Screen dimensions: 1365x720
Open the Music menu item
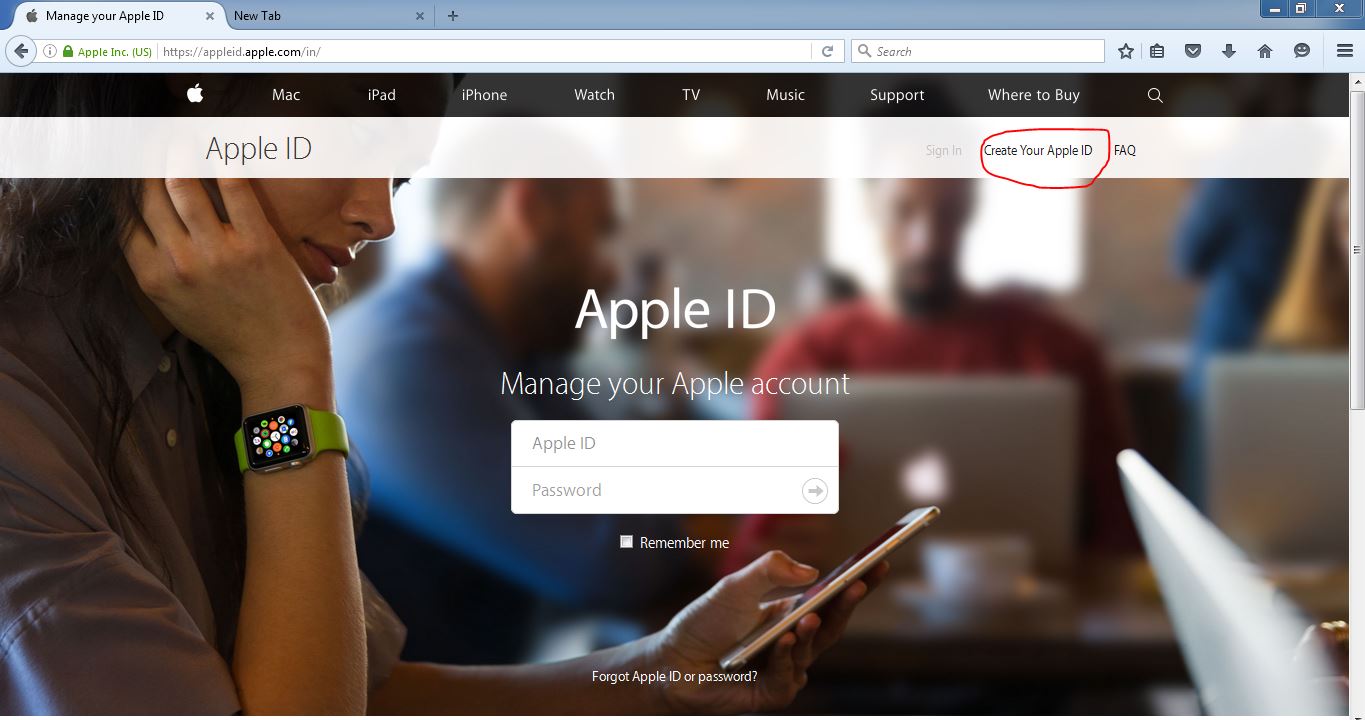pyautogui.click(x=785, y=95)
